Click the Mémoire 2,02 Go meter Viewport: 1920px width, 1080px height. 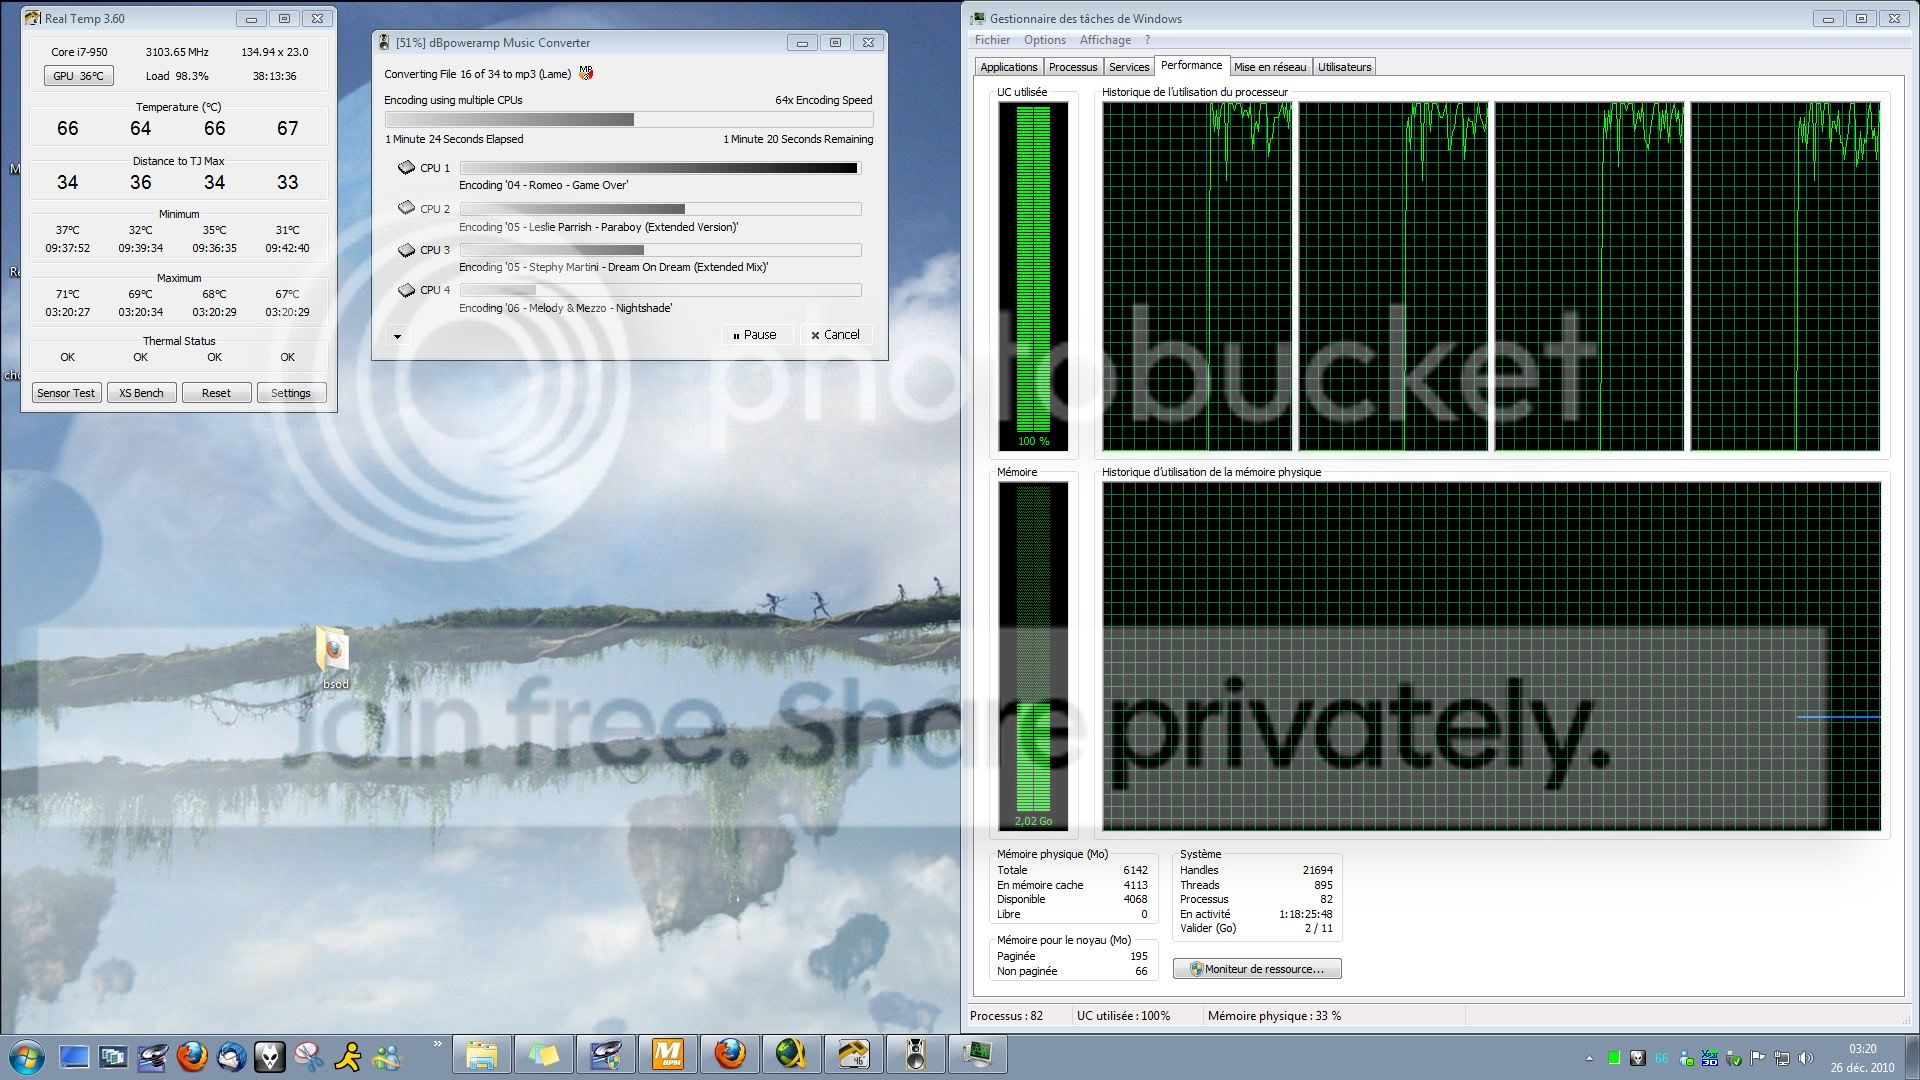coord(1033,656)
